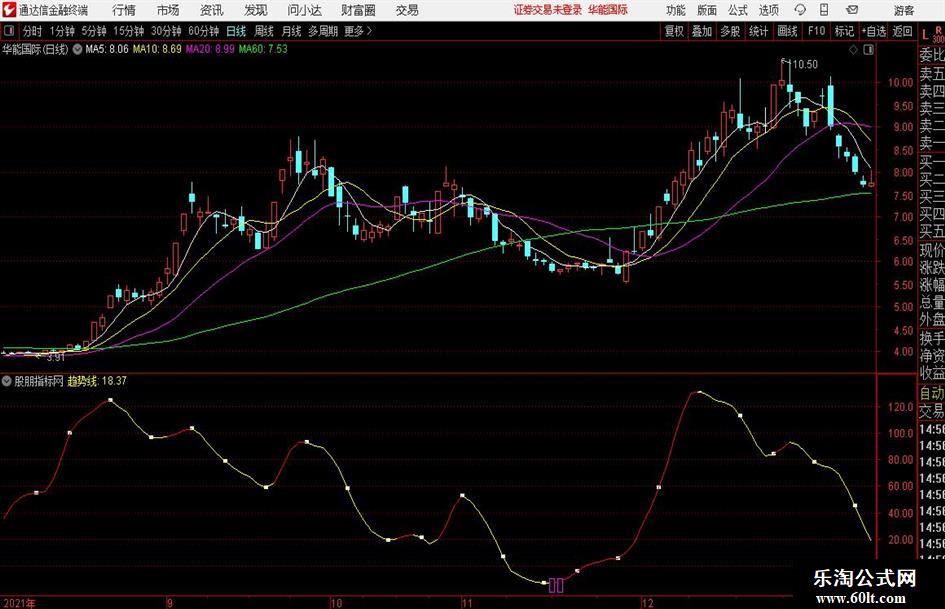Open the 市场 menu
The width and height of the screenshot is (945, 609).
click(x=168, y=10)
